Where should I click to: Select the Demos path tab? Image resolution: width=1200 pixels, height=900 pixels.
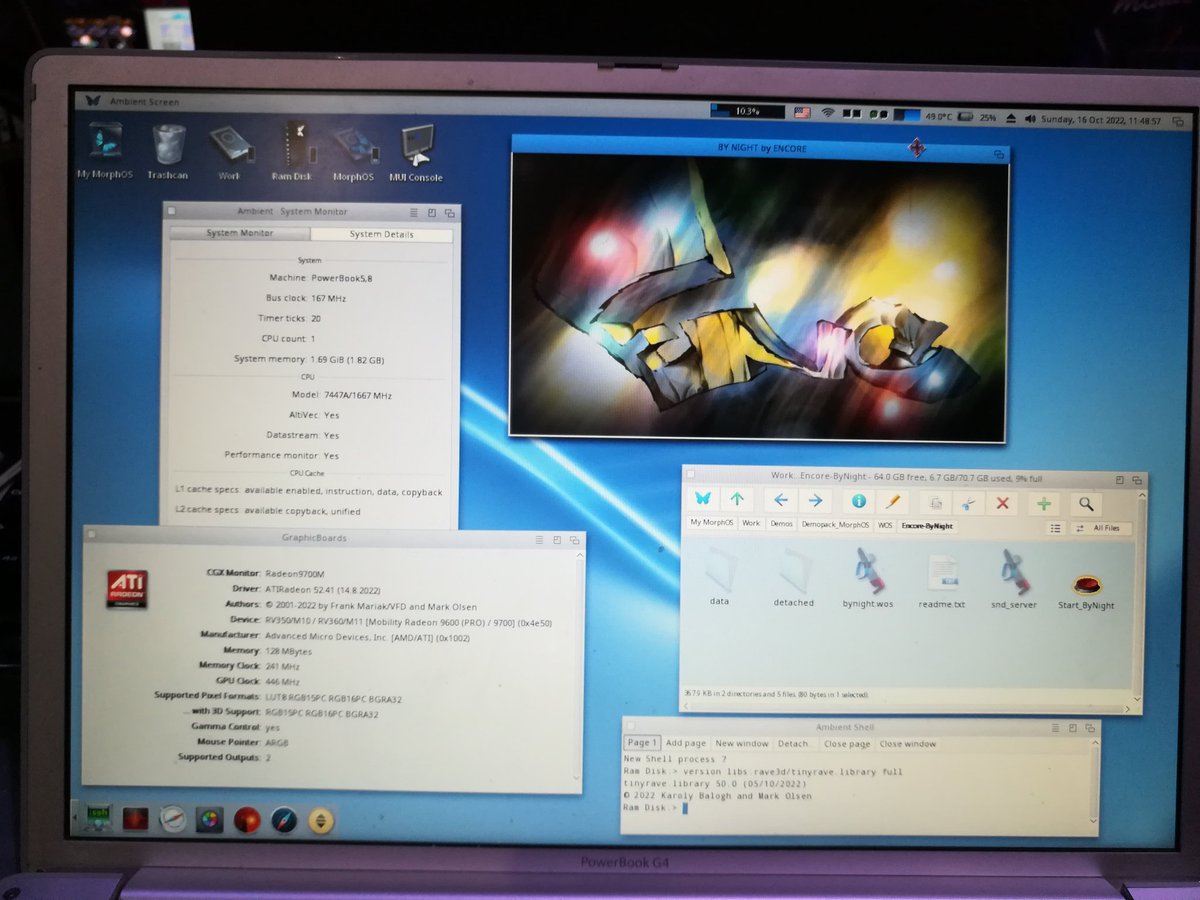click(781, 524)
